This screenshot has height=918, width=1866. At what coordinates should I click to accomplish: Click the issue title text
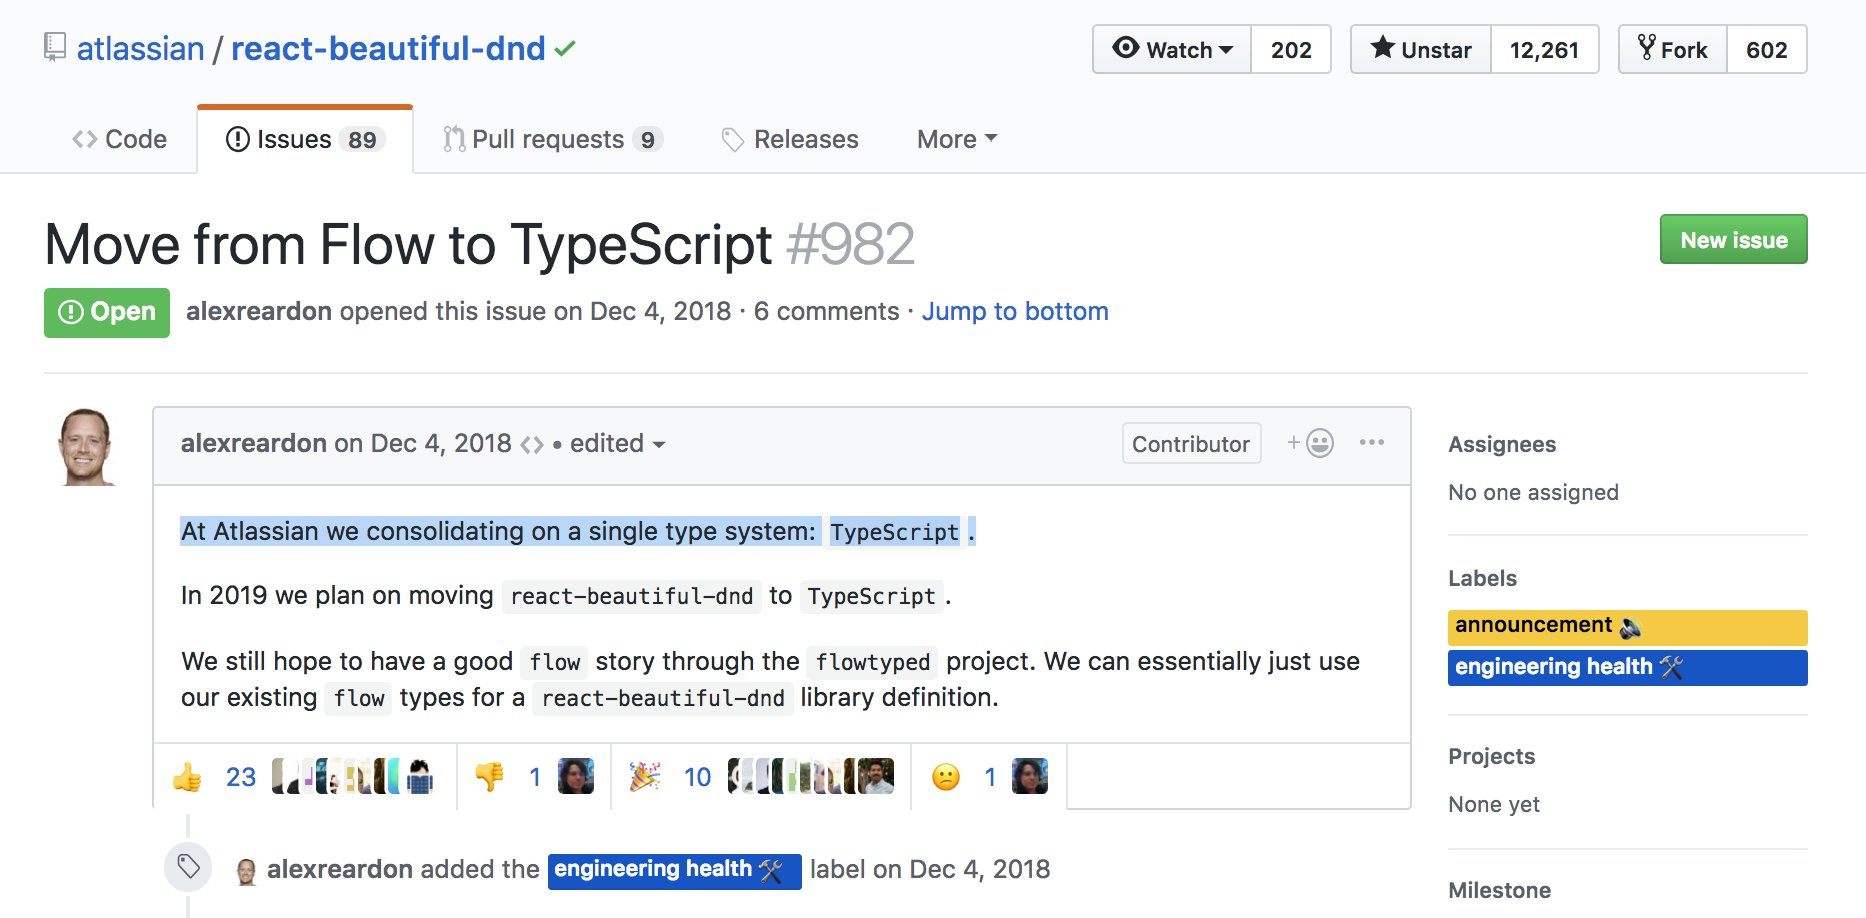[409, 244]
